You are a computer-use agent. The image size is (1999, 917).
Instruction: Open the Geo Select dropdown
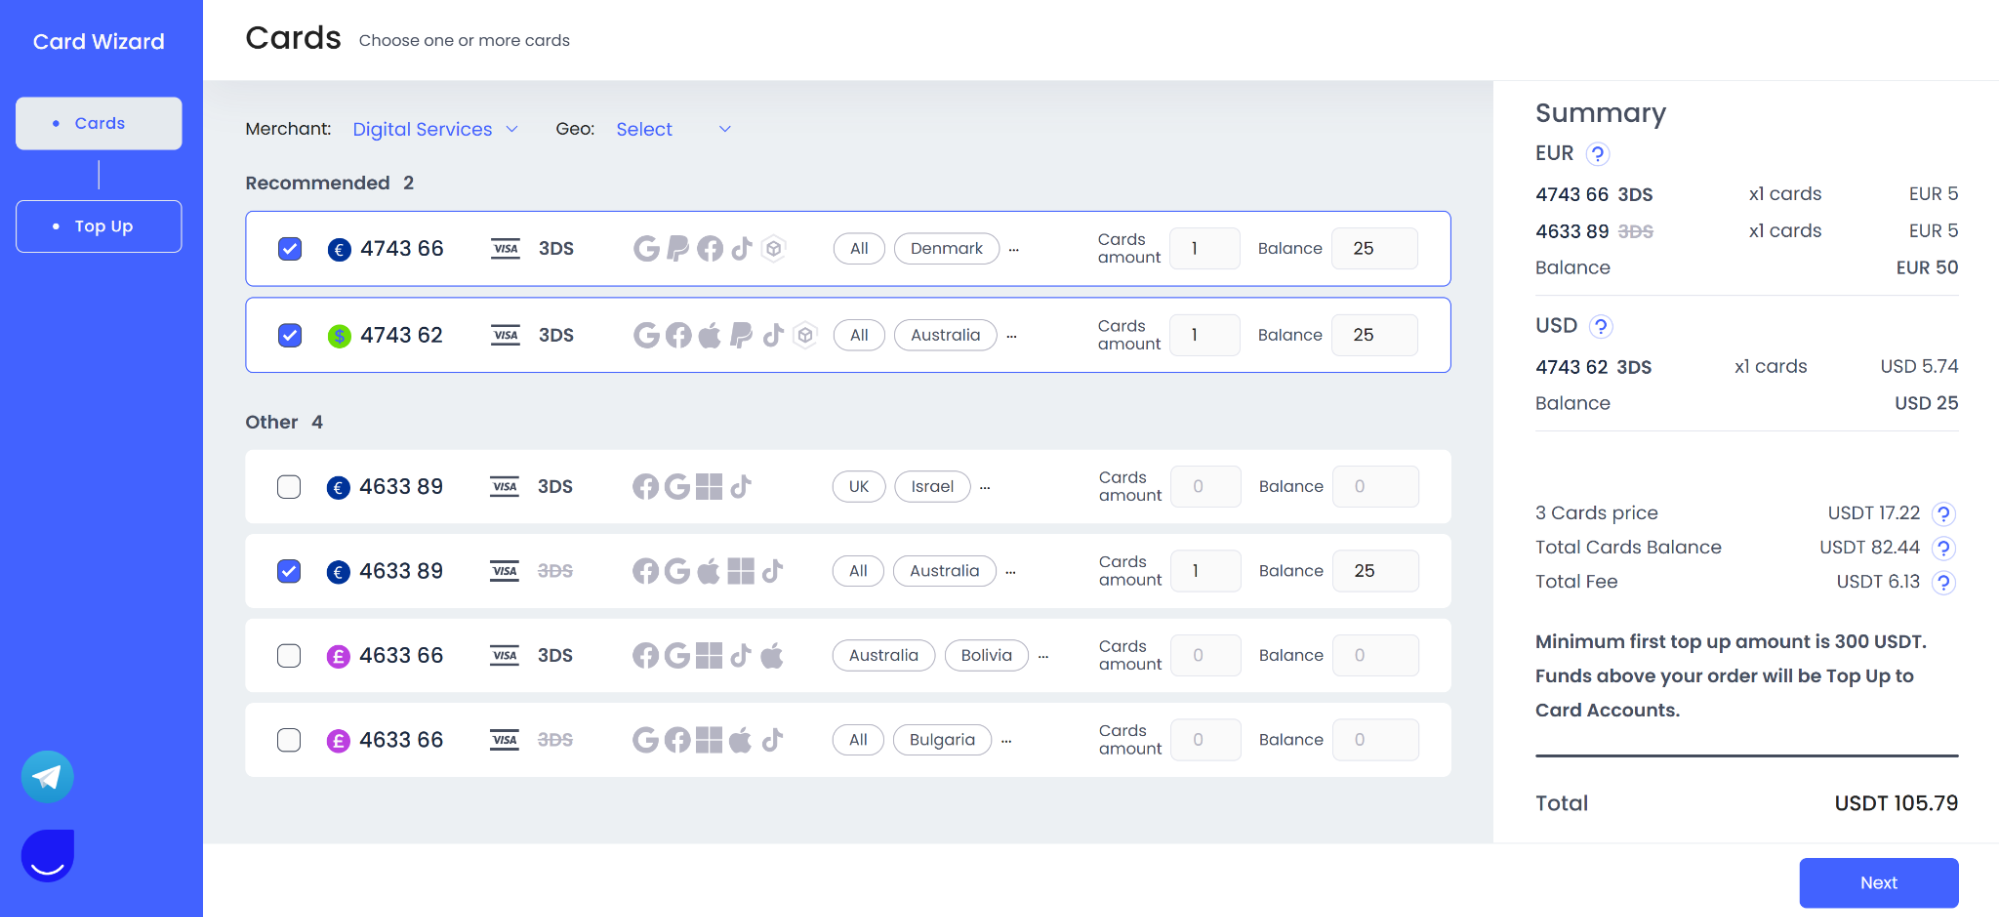(x=674, y=129)
